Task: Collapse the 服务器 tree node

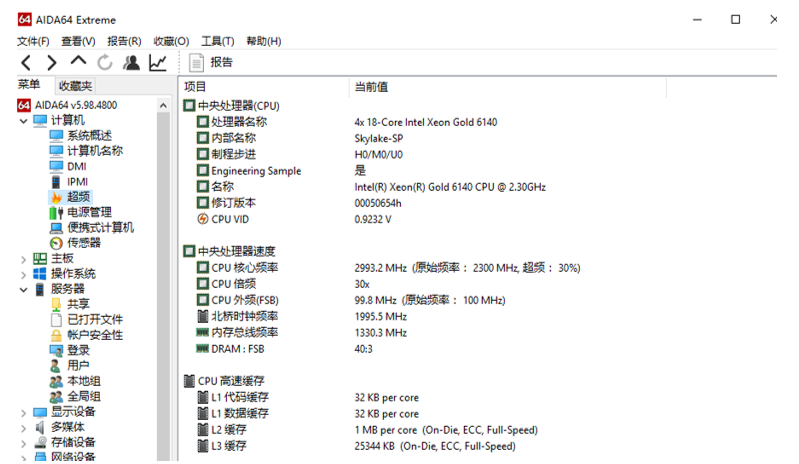Action: [x=23, y=290]
